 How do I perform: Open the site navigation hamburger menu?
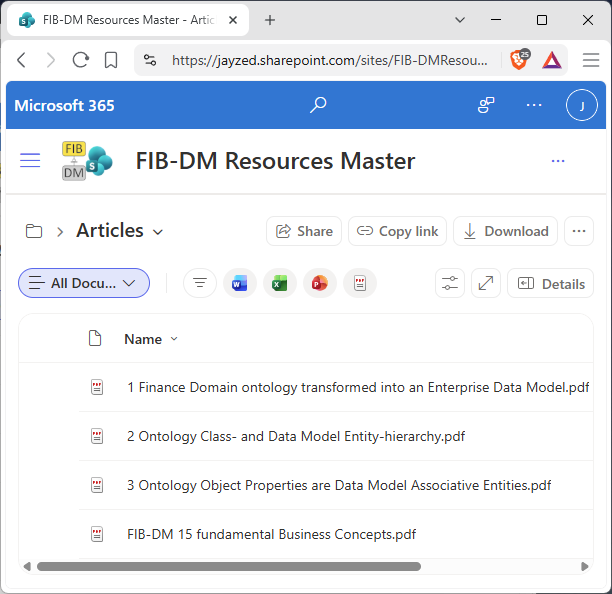[x=30, y=160]
